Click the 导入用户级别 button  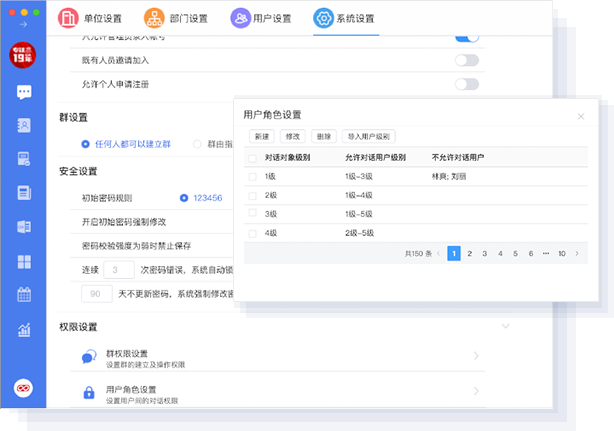pyautogui.click(x=370, y=136)
